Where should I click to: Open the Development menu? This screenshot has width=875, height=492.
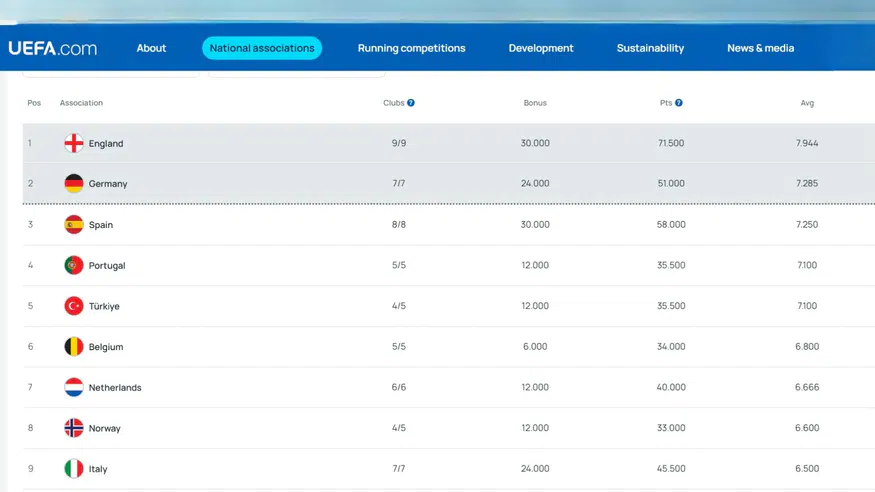pyautogui.click(x=541, y=48)
